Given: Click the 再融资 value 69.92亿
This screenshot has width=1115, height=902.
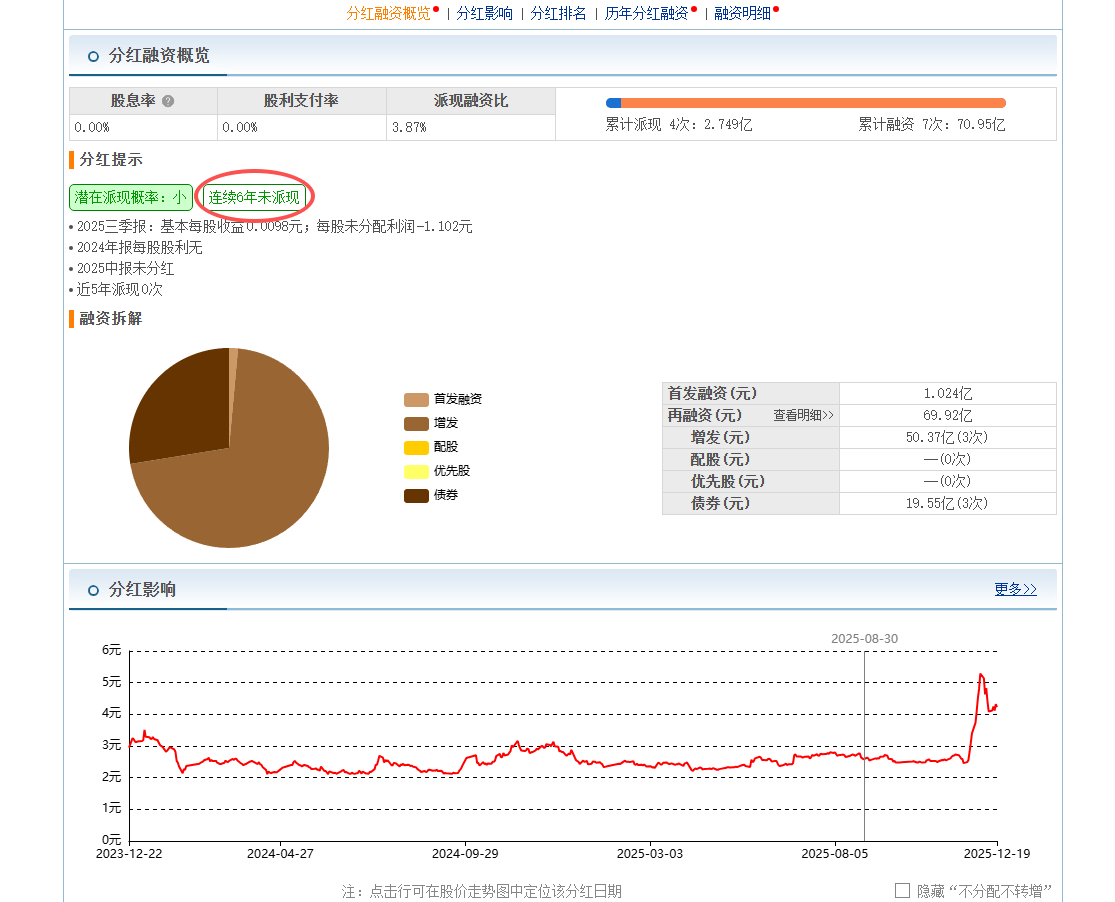Looking at the screenshot, I should [x=948, y=415].
